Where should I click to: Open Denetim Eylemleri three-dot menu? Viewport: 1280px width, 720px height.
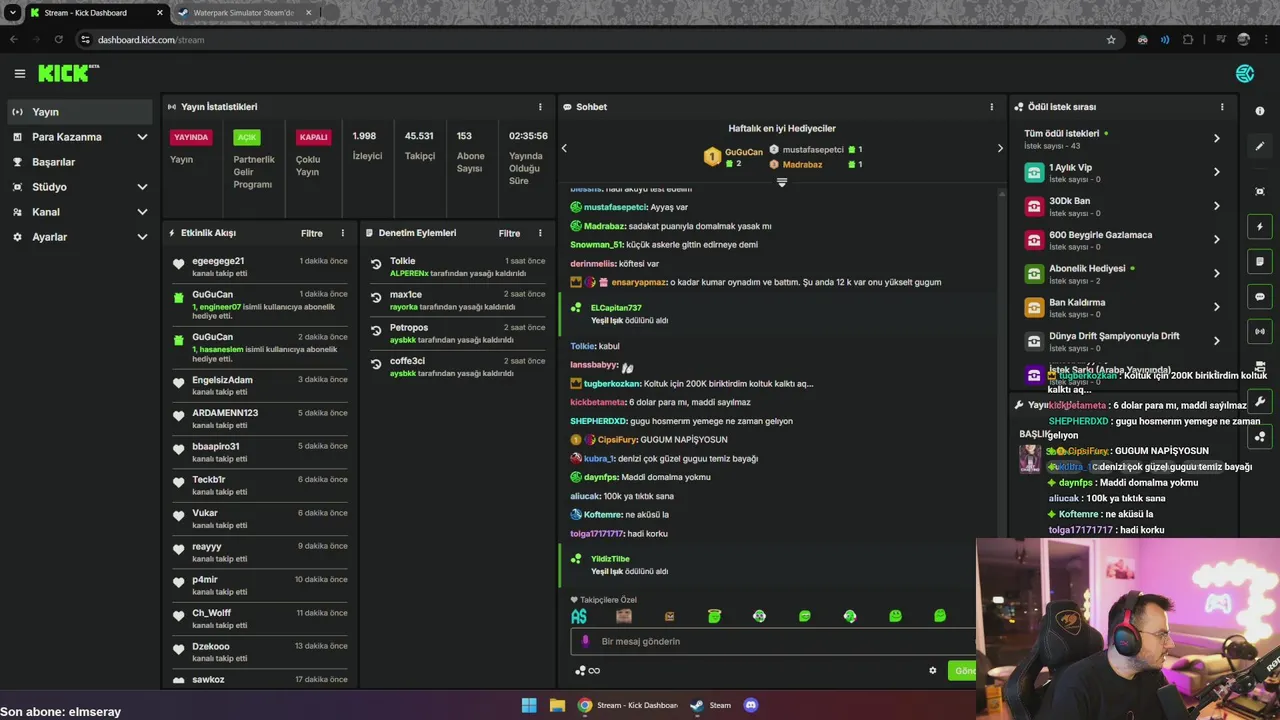[540, 233]
